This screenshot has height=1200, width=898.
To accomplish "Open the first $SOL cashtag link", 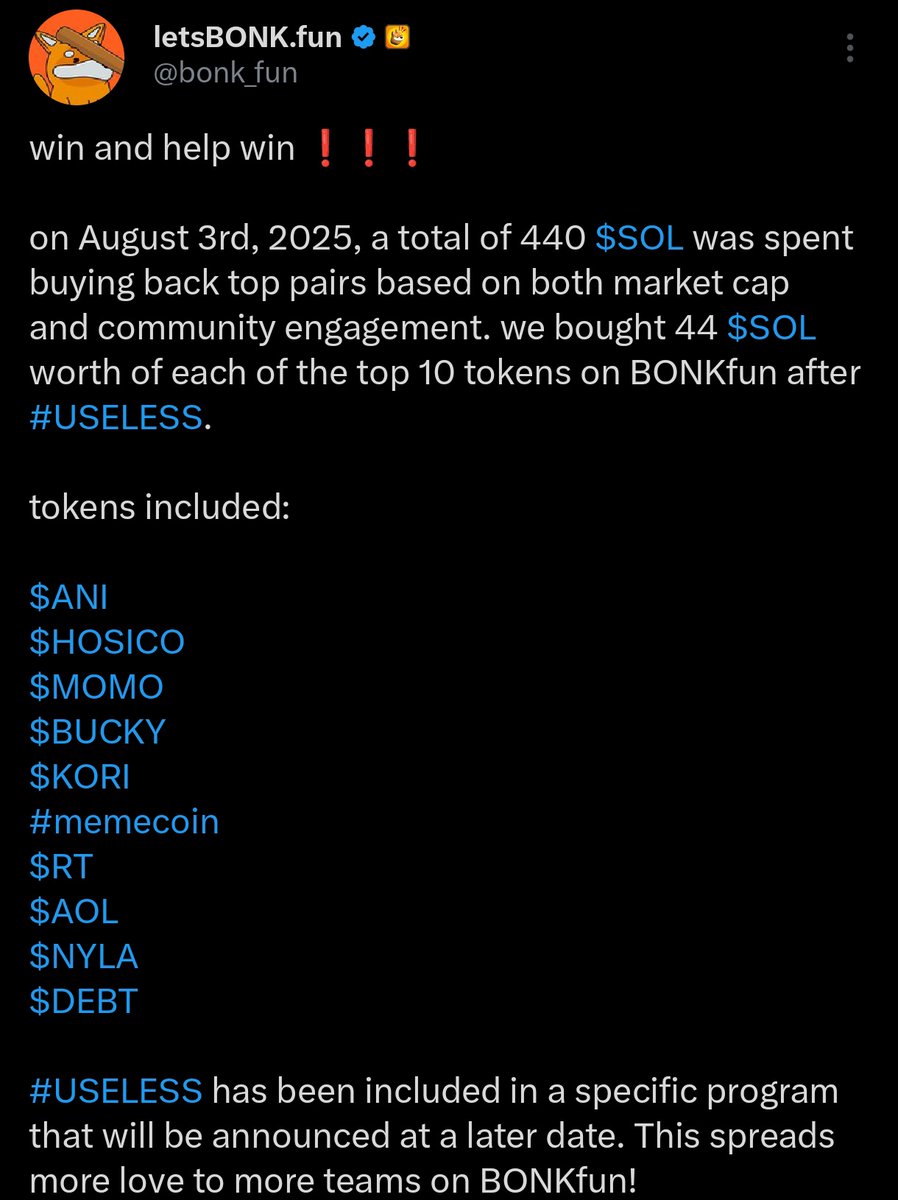I will [x=639, y=239].
